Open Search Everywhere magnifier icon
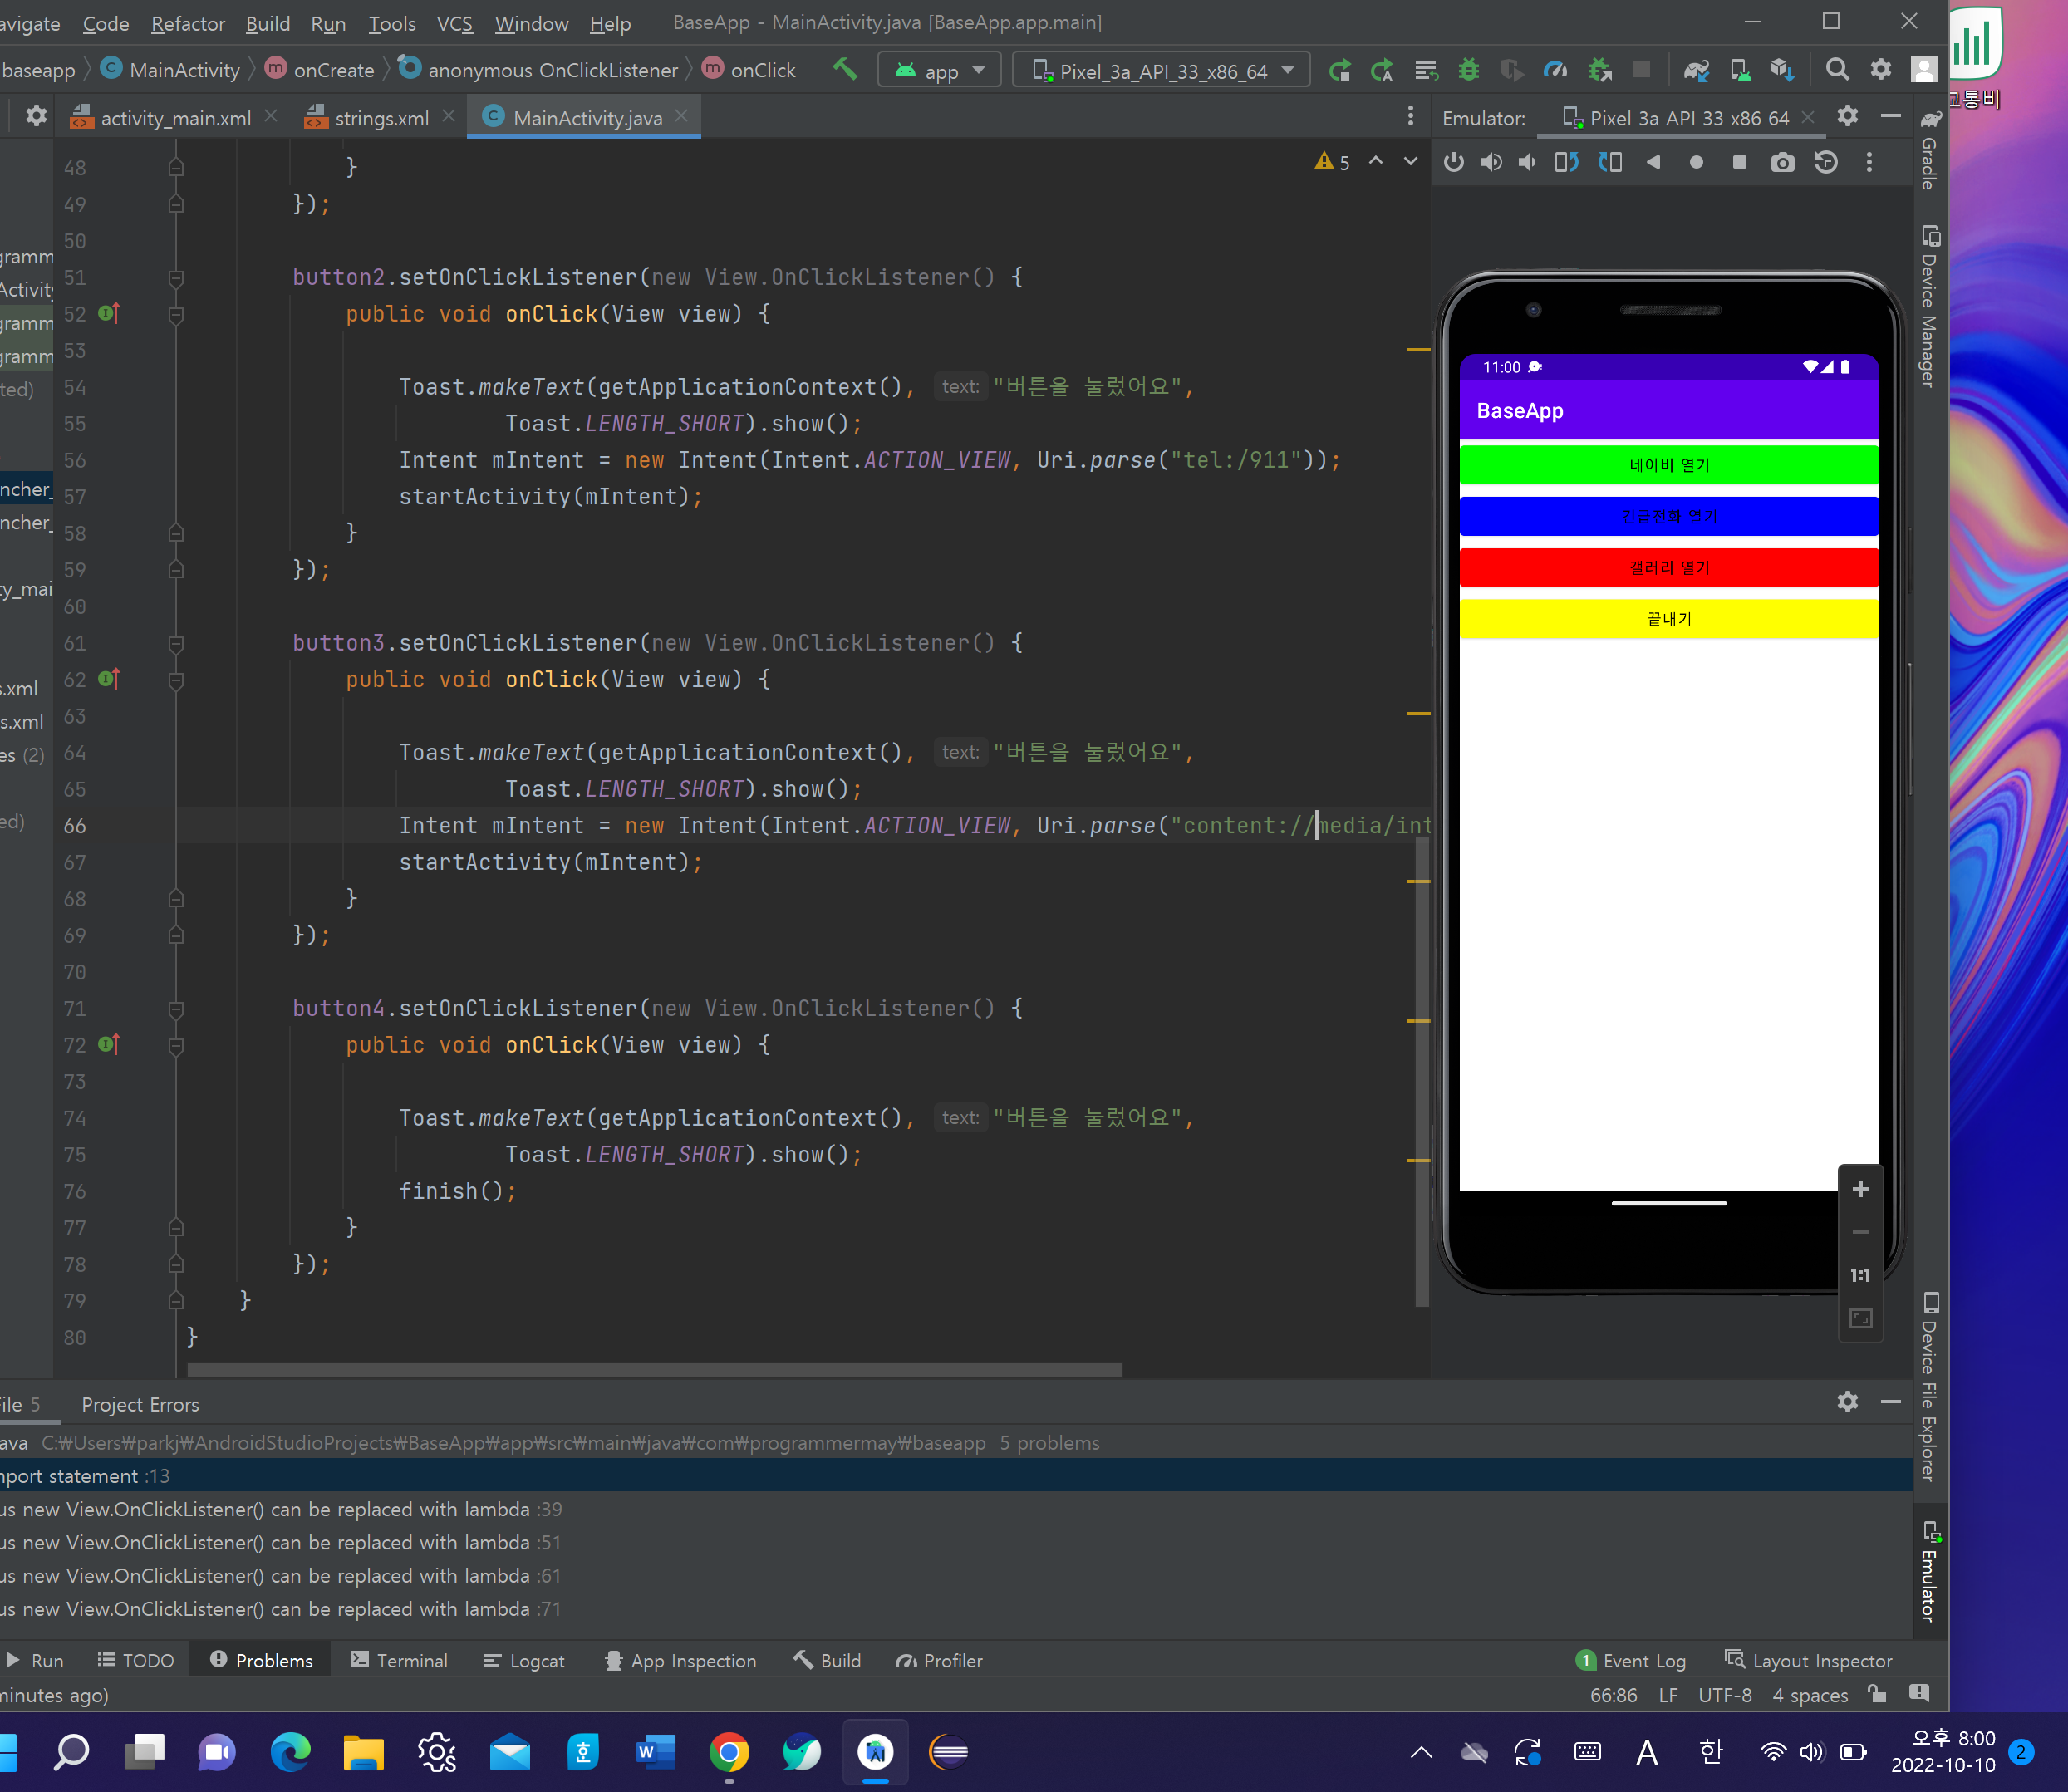Viewport: 2068px width, 1792px height. (x=1836, y=70)
